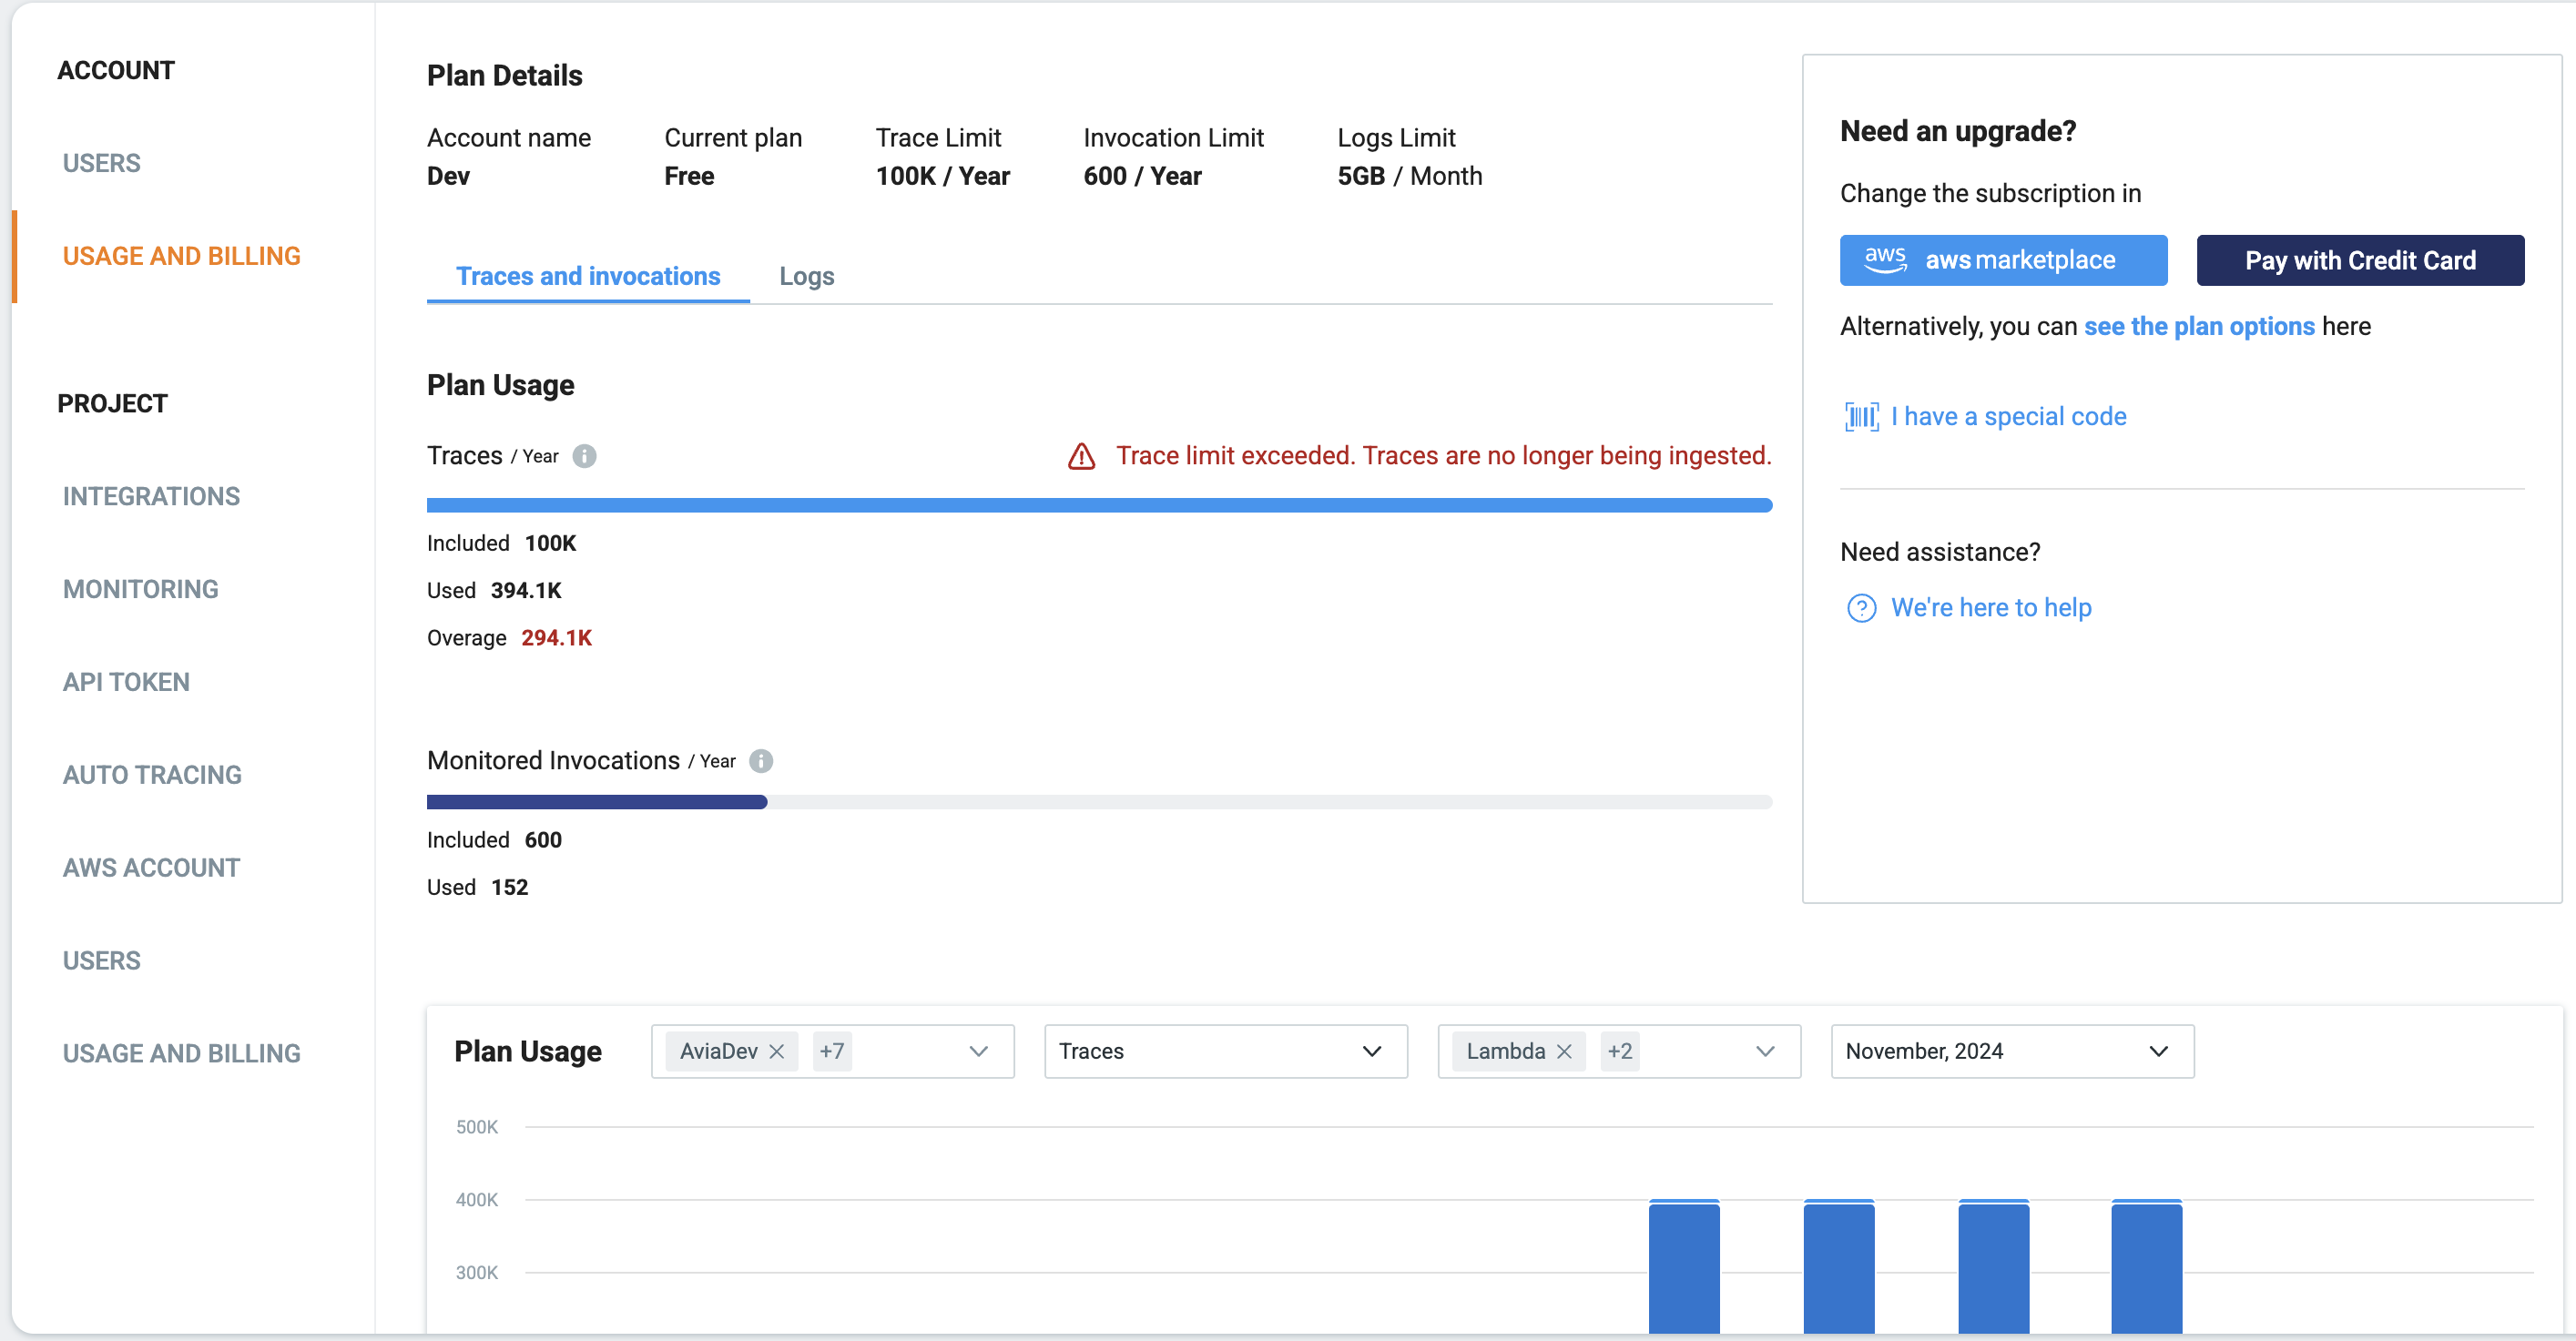Click the red warning triangle icon
2576x1341 pixels.
[1081, 456]
